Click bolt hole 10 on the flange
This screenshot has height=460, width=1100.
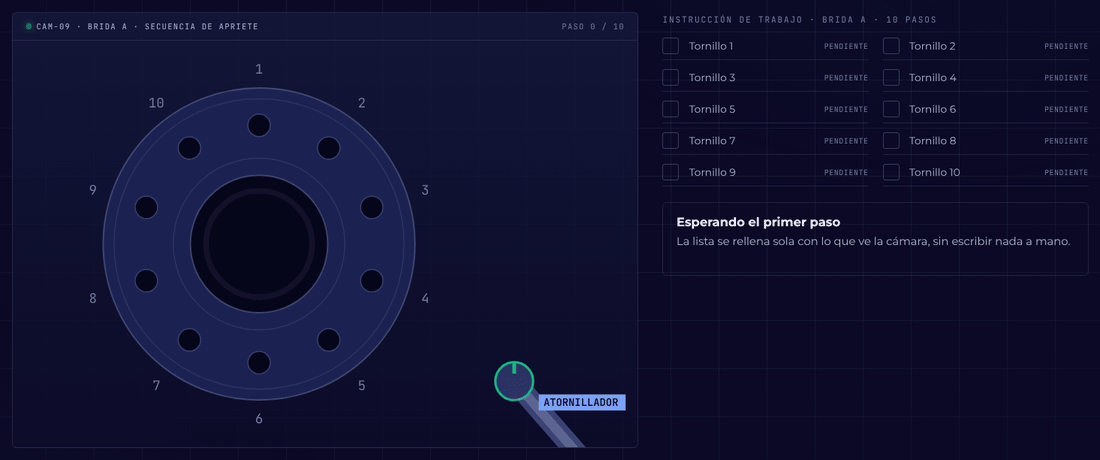(189, 148)
